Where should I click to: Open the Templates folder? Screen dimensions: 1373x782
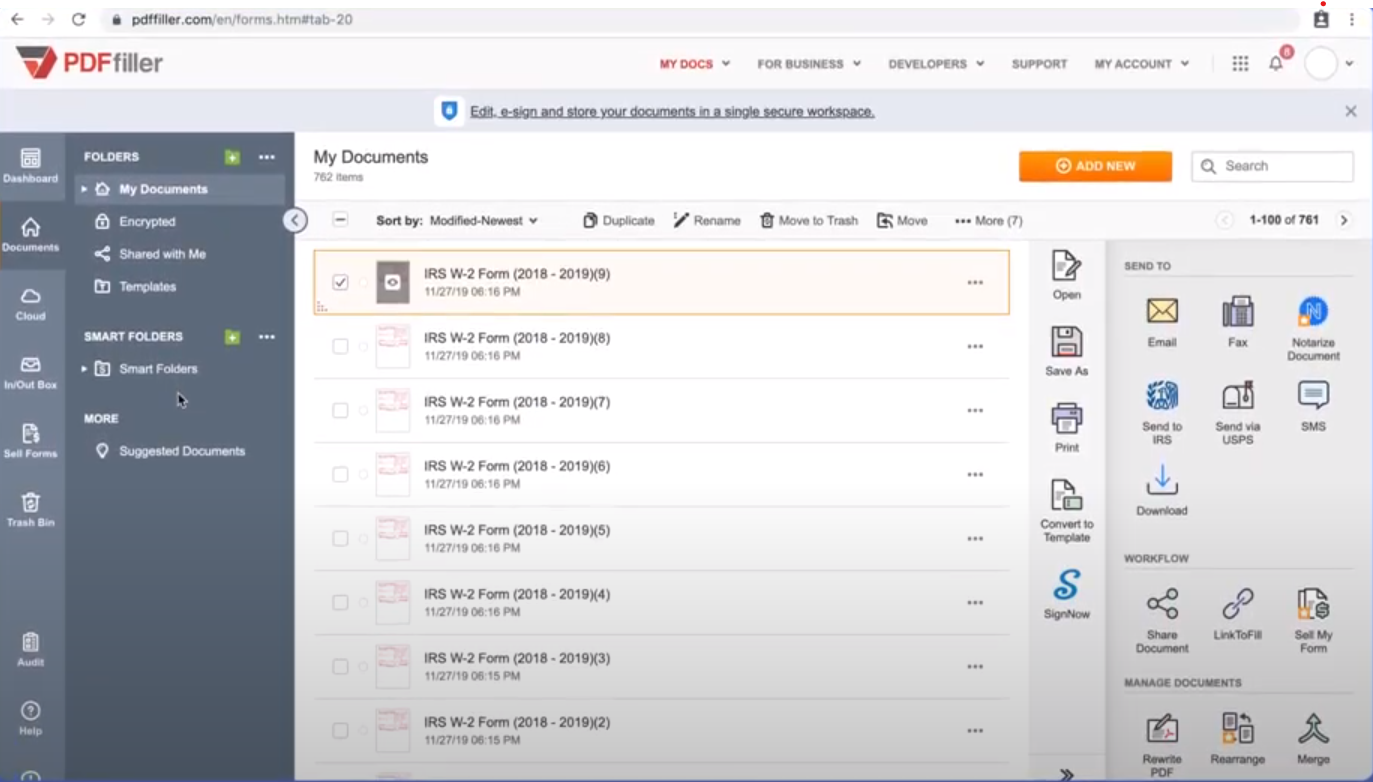coord(135,286)
